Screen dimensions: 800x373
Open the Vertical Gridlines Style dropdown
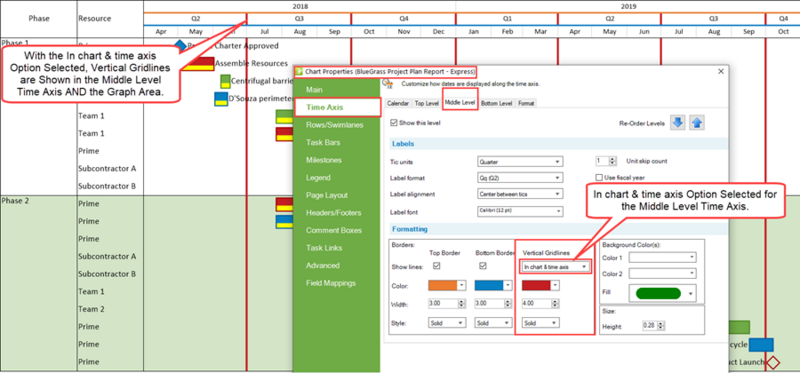tap(541, 323)
